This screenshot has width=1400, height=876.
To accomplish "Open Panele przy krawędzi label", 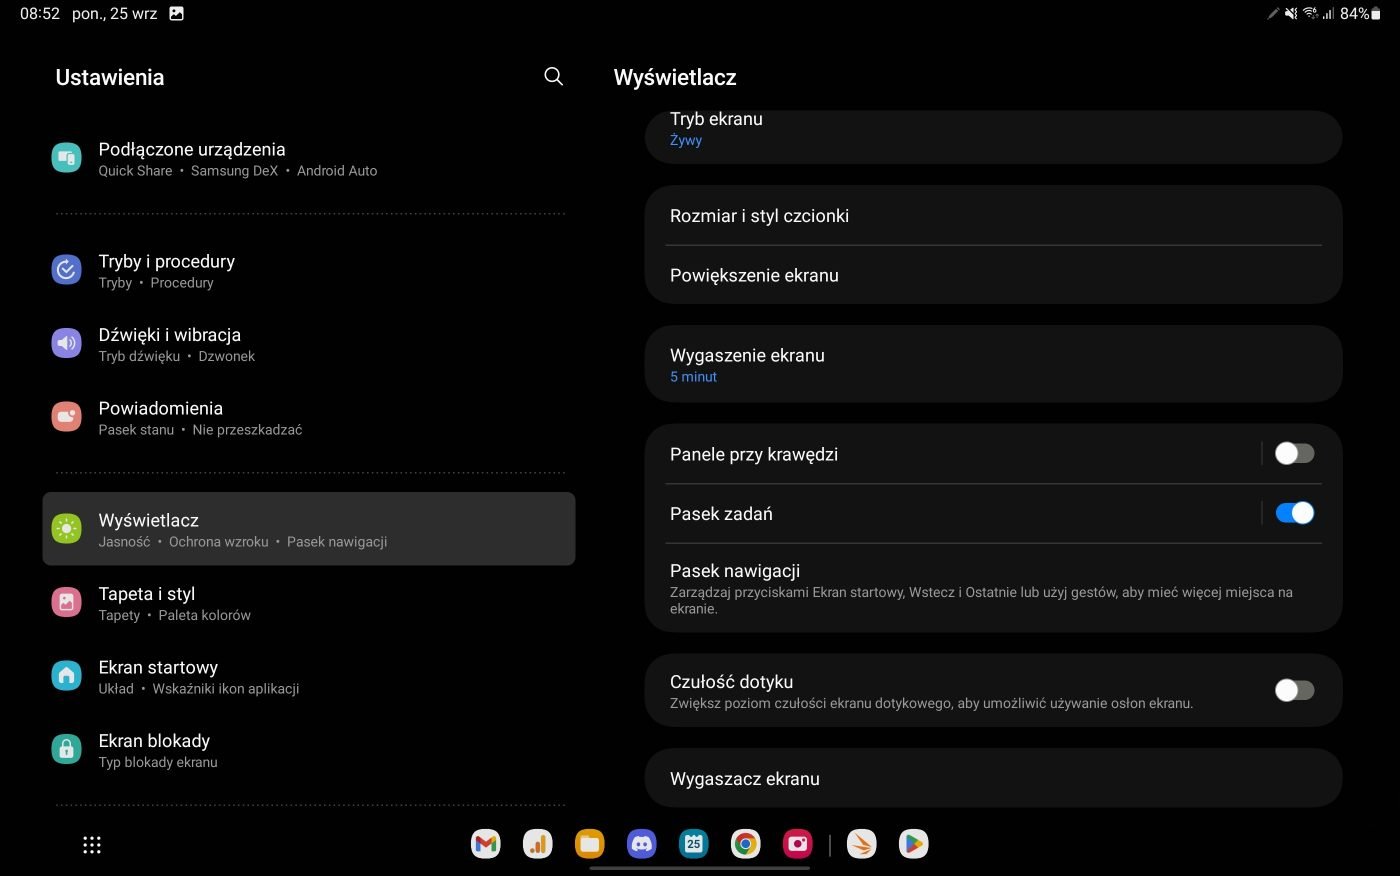I will point(754,454).
